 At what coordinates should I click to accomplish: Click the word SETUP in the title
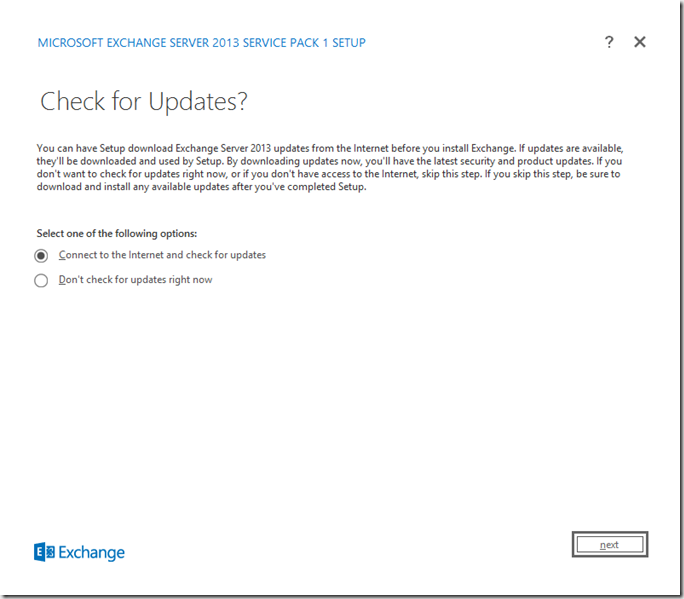(x=345, y=43)
